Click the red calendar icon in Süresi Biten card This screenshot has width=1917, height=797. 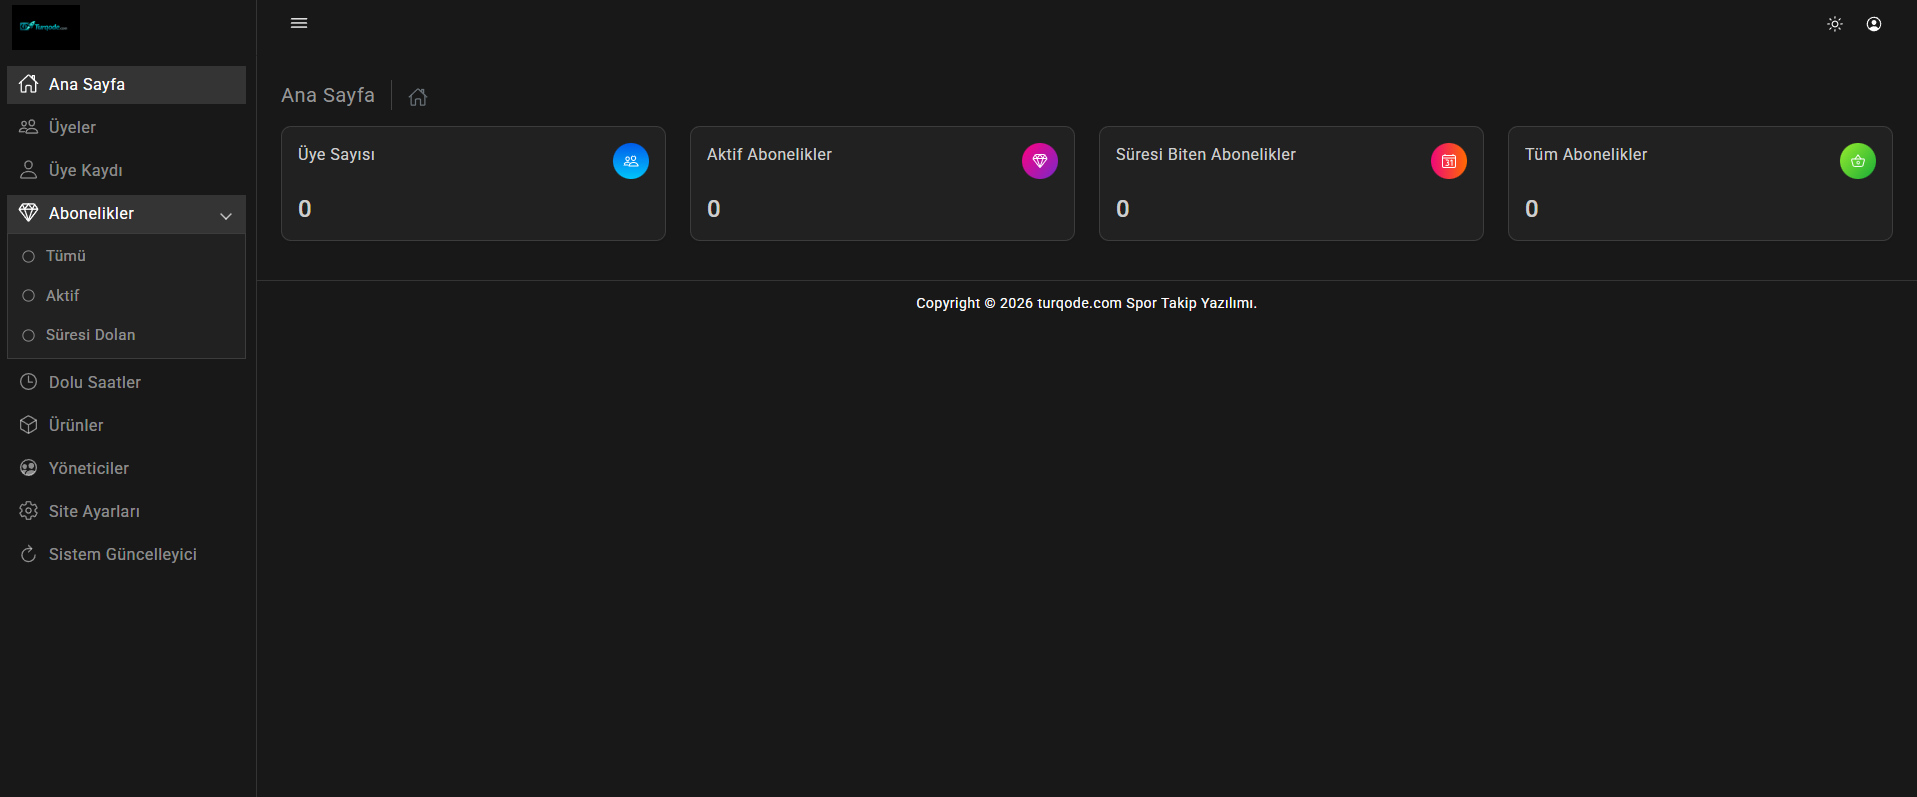point(1449,161)
